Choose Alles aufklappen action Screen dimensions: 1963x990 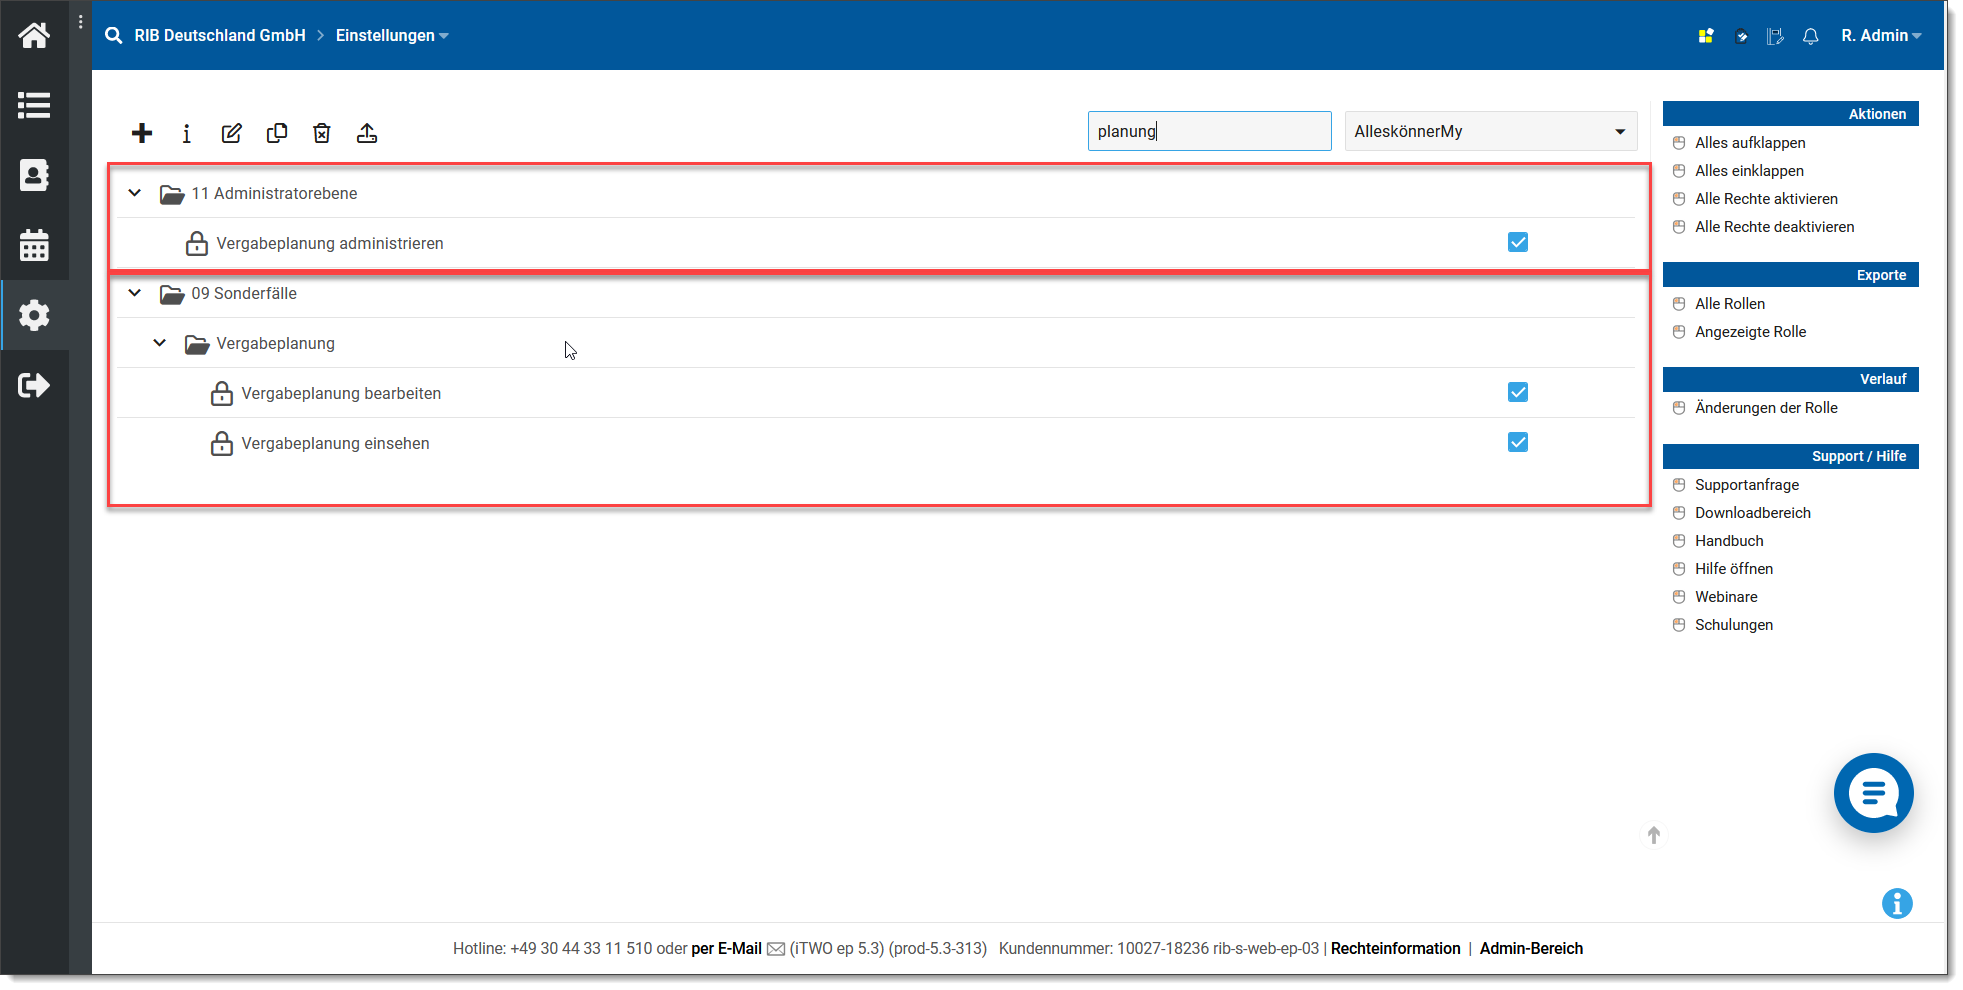(1750, 143)
